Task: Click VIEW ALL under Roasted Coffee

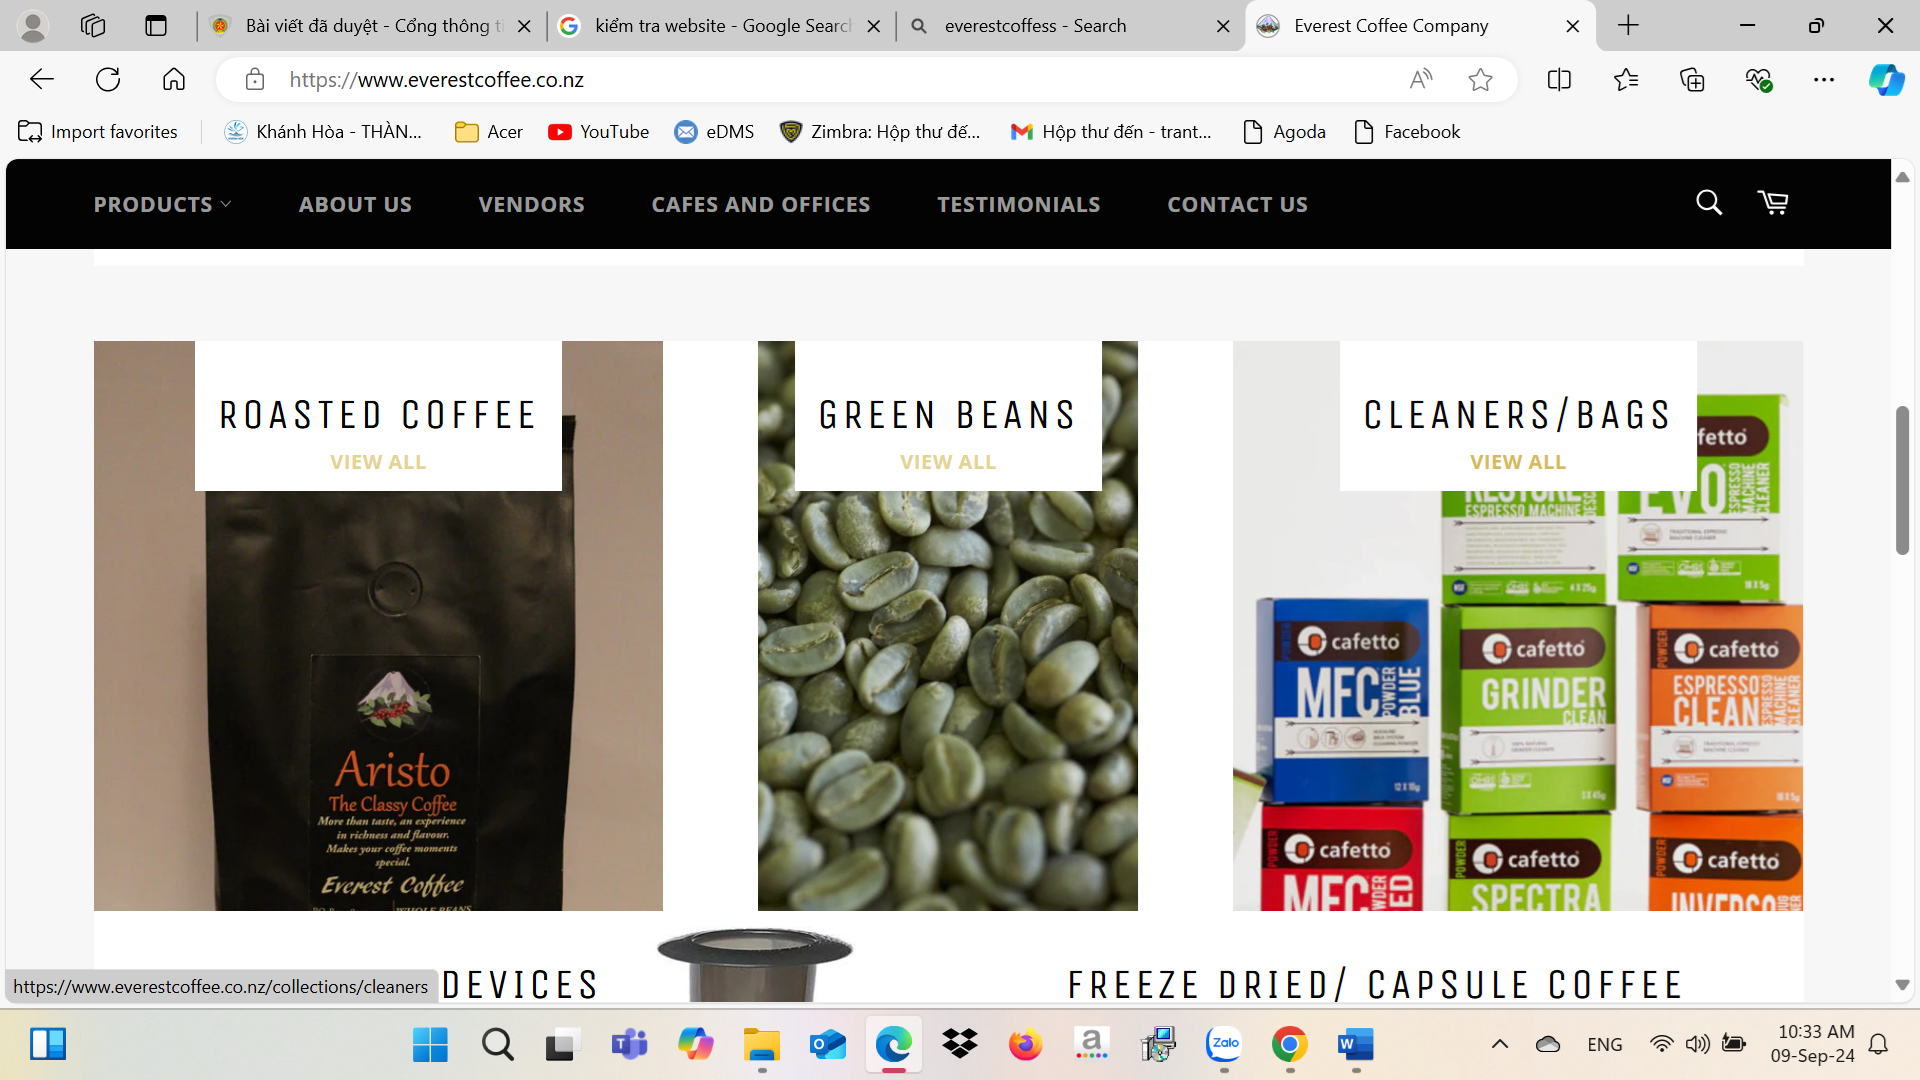Action: click(378, 462)
